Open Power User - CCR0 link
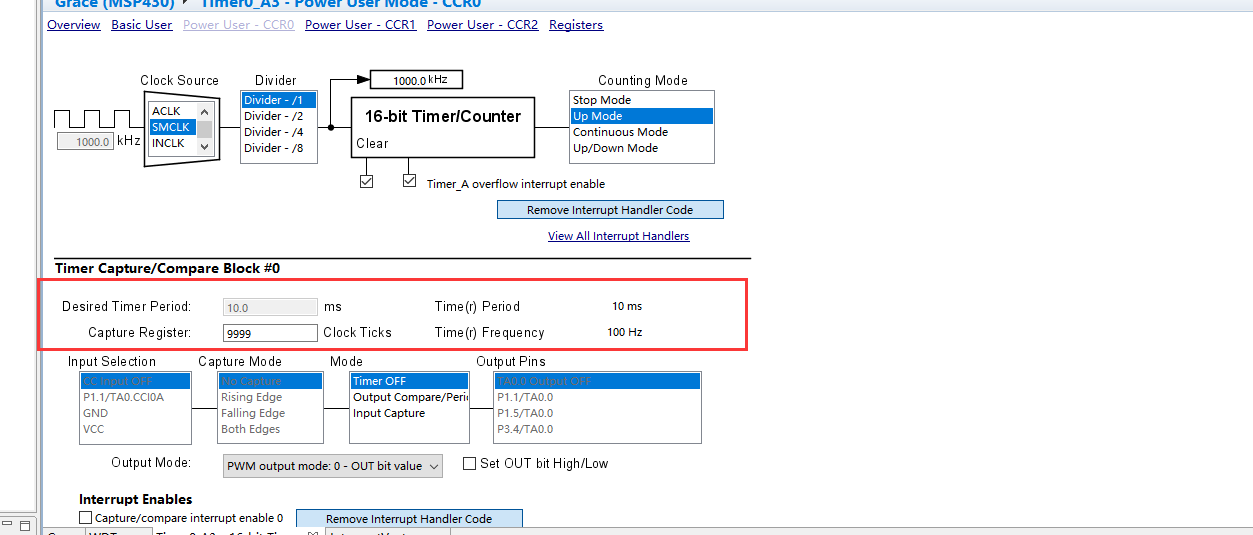 pyautogui.click(x=238, y=25)
